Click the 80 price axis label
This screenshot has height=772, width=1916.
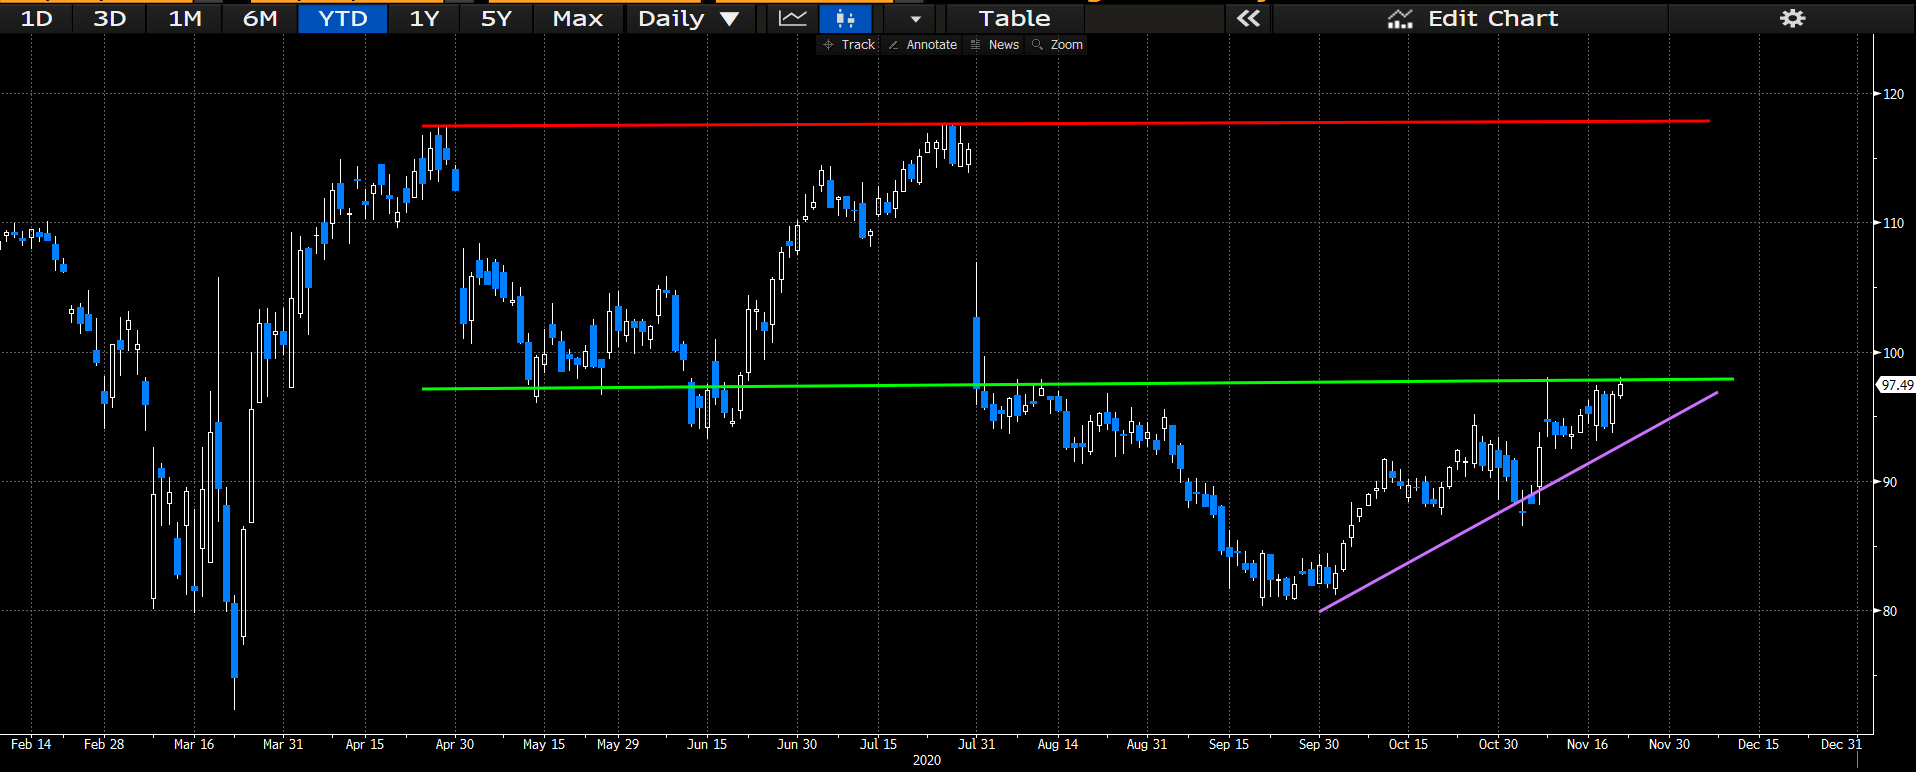point(1889,611)
